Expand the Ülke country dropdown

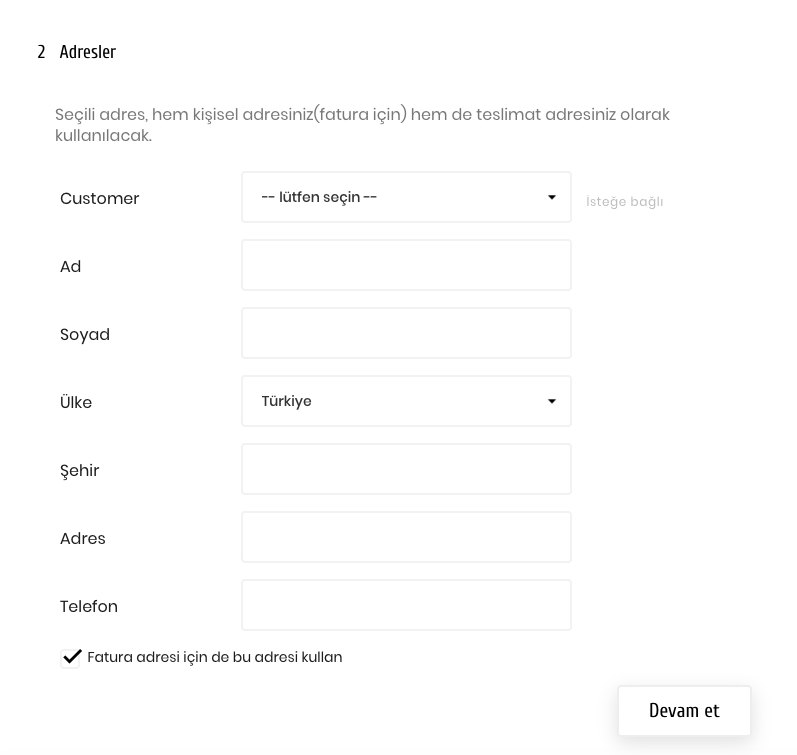[x=406, y=401]
